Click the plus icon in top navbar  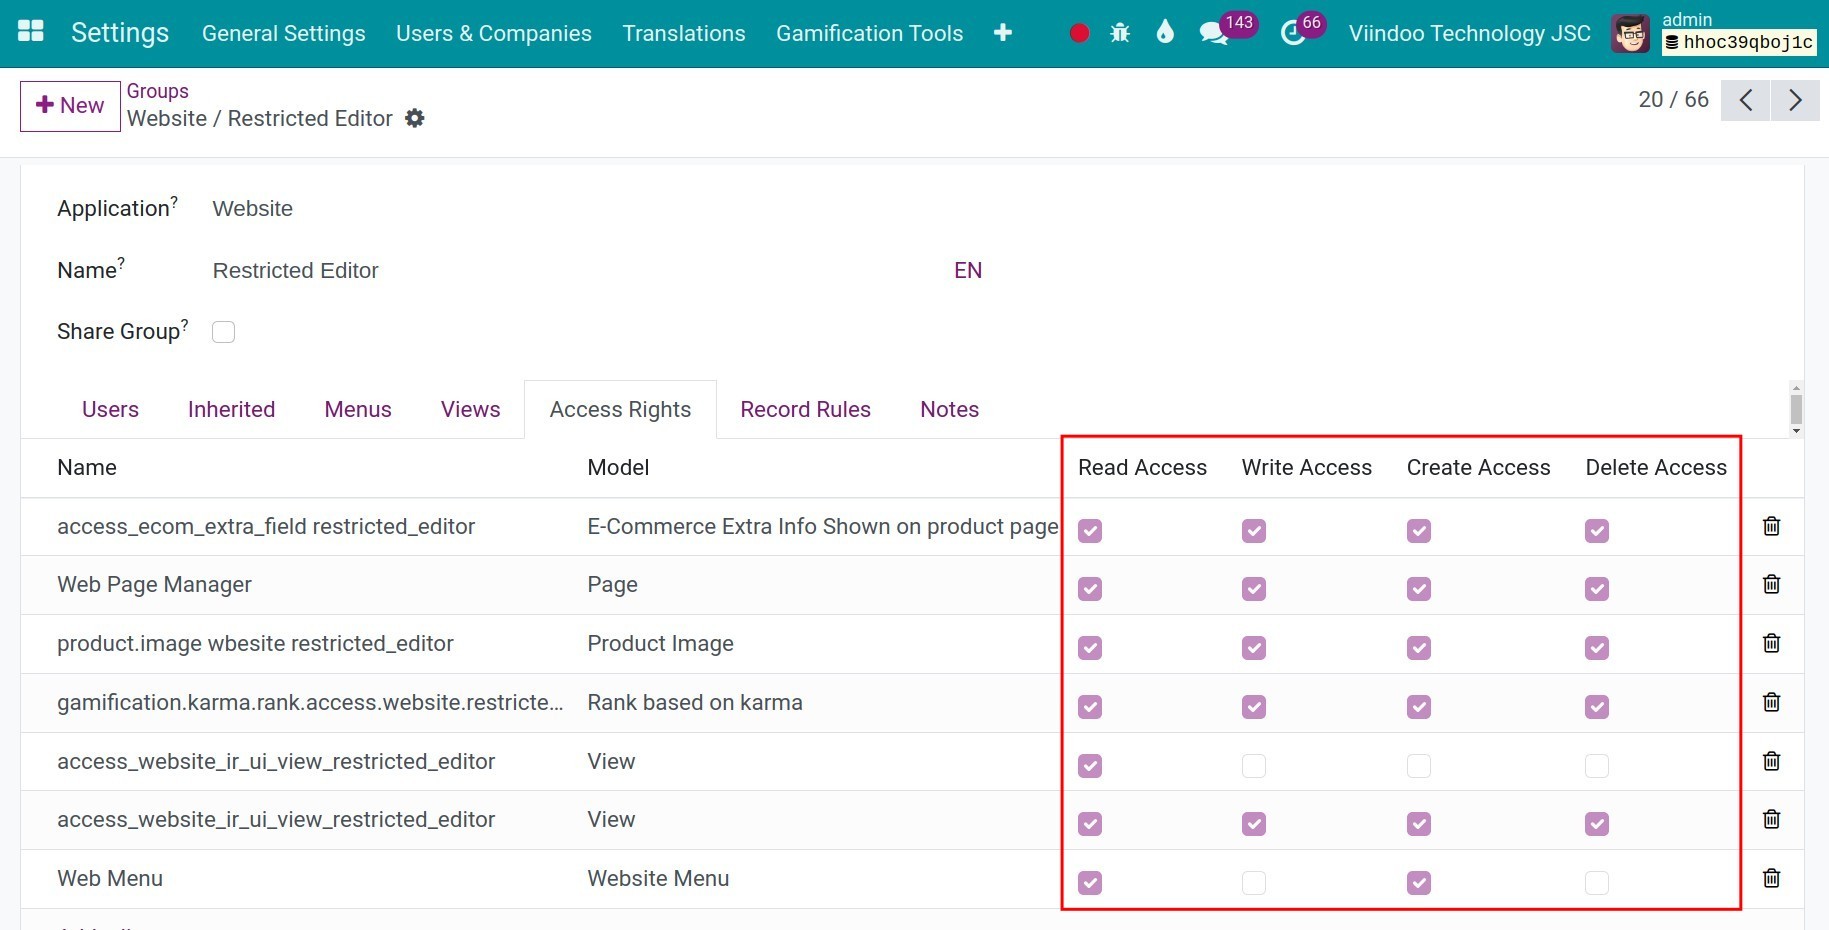[x=1003, y=33]
